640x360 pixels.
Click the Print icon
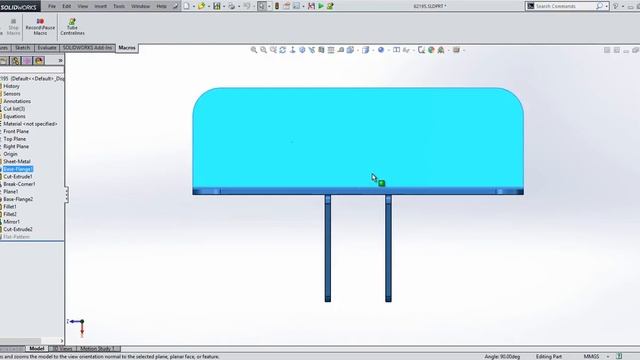[x=231, y=6]
